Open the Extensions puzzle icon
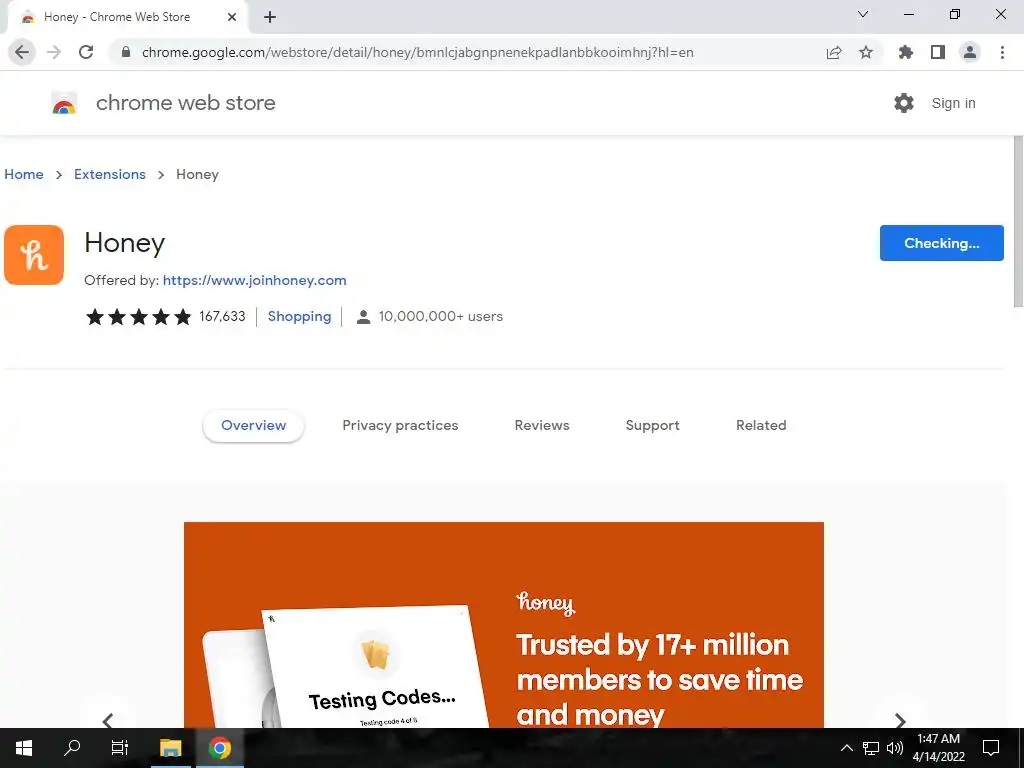Screen dimensions: 1024x768 click(x=906, y=52)
